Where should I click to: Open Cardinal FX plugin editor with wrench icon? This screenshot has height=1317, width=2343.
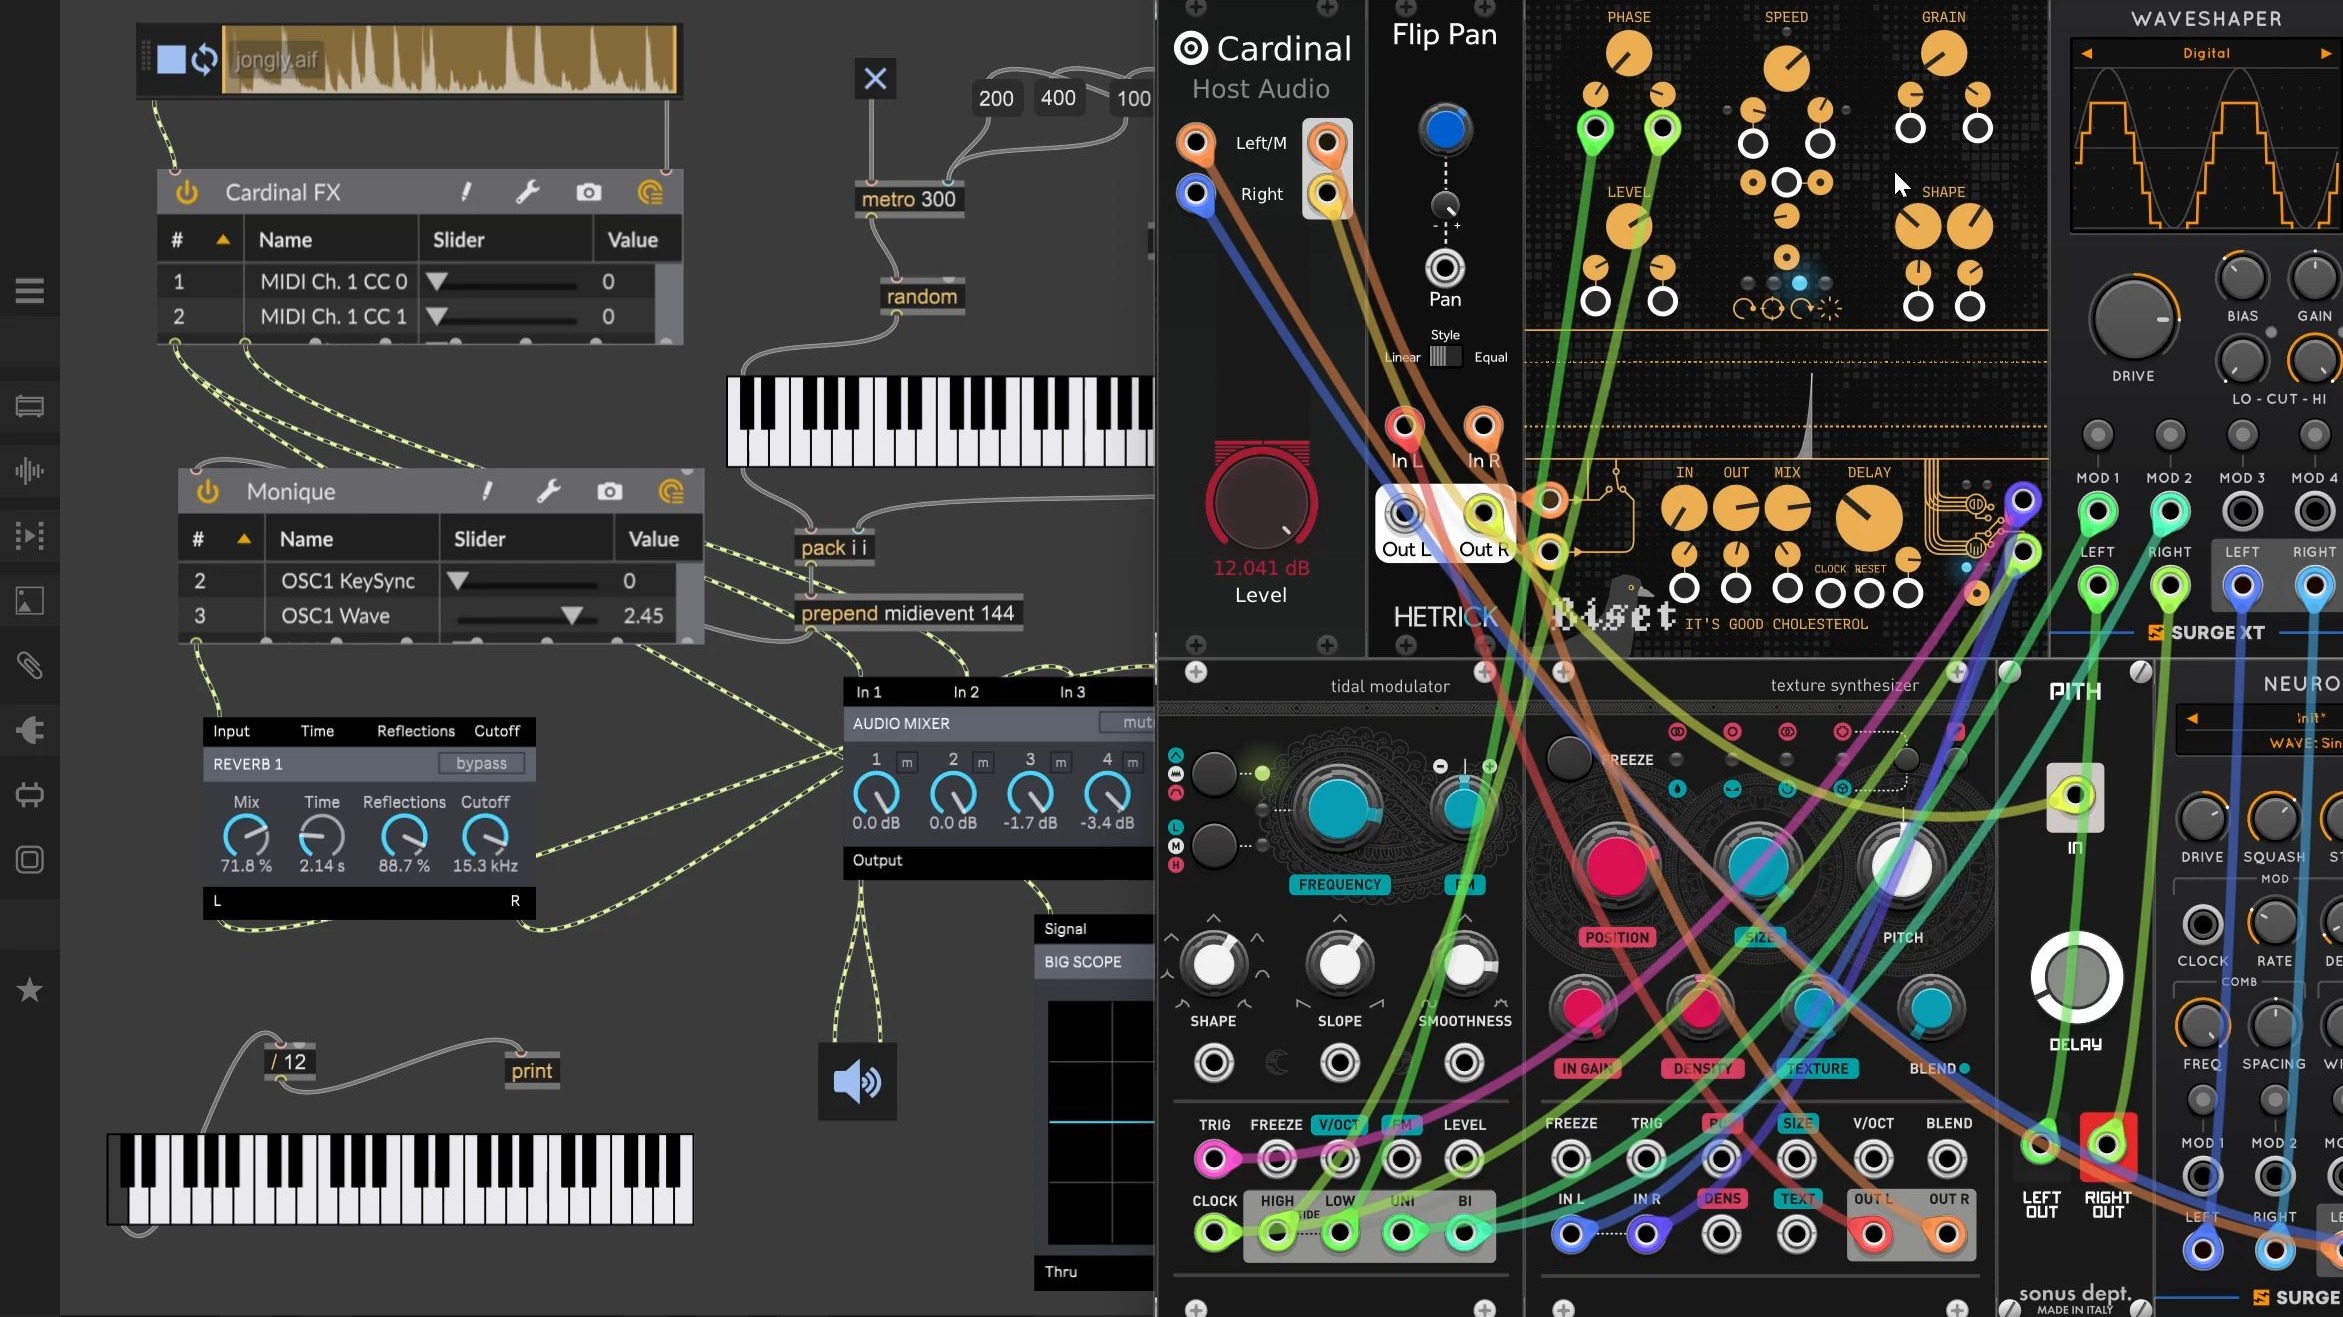pos(527,192)
